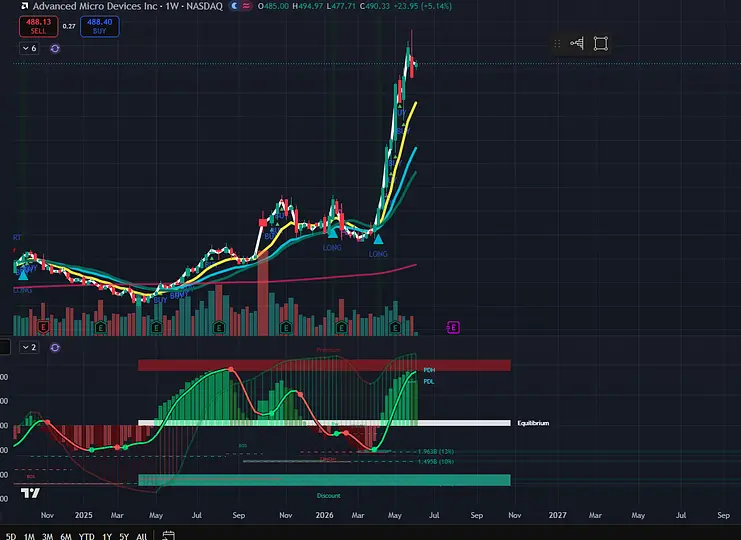The width and height of the screenshot is (741, 540).
Task: Click the red 488.13 SELL button
Action: pos(39,26)
